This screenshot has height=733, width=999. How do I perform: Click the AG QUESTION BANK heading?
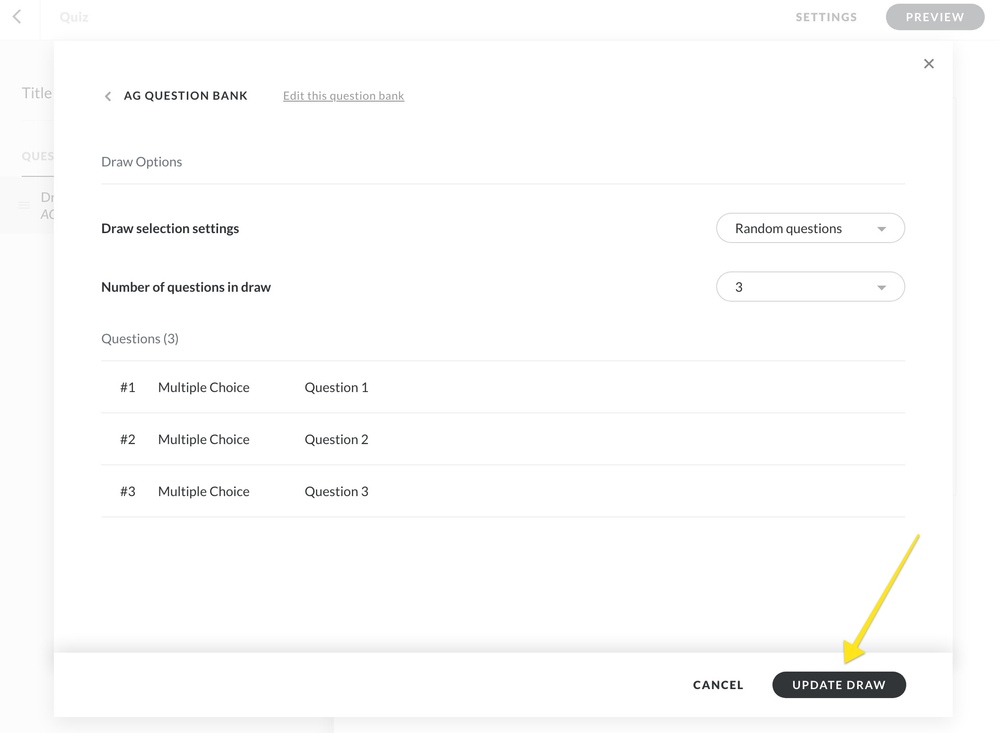pyautogui.click(x=185, y=96)
